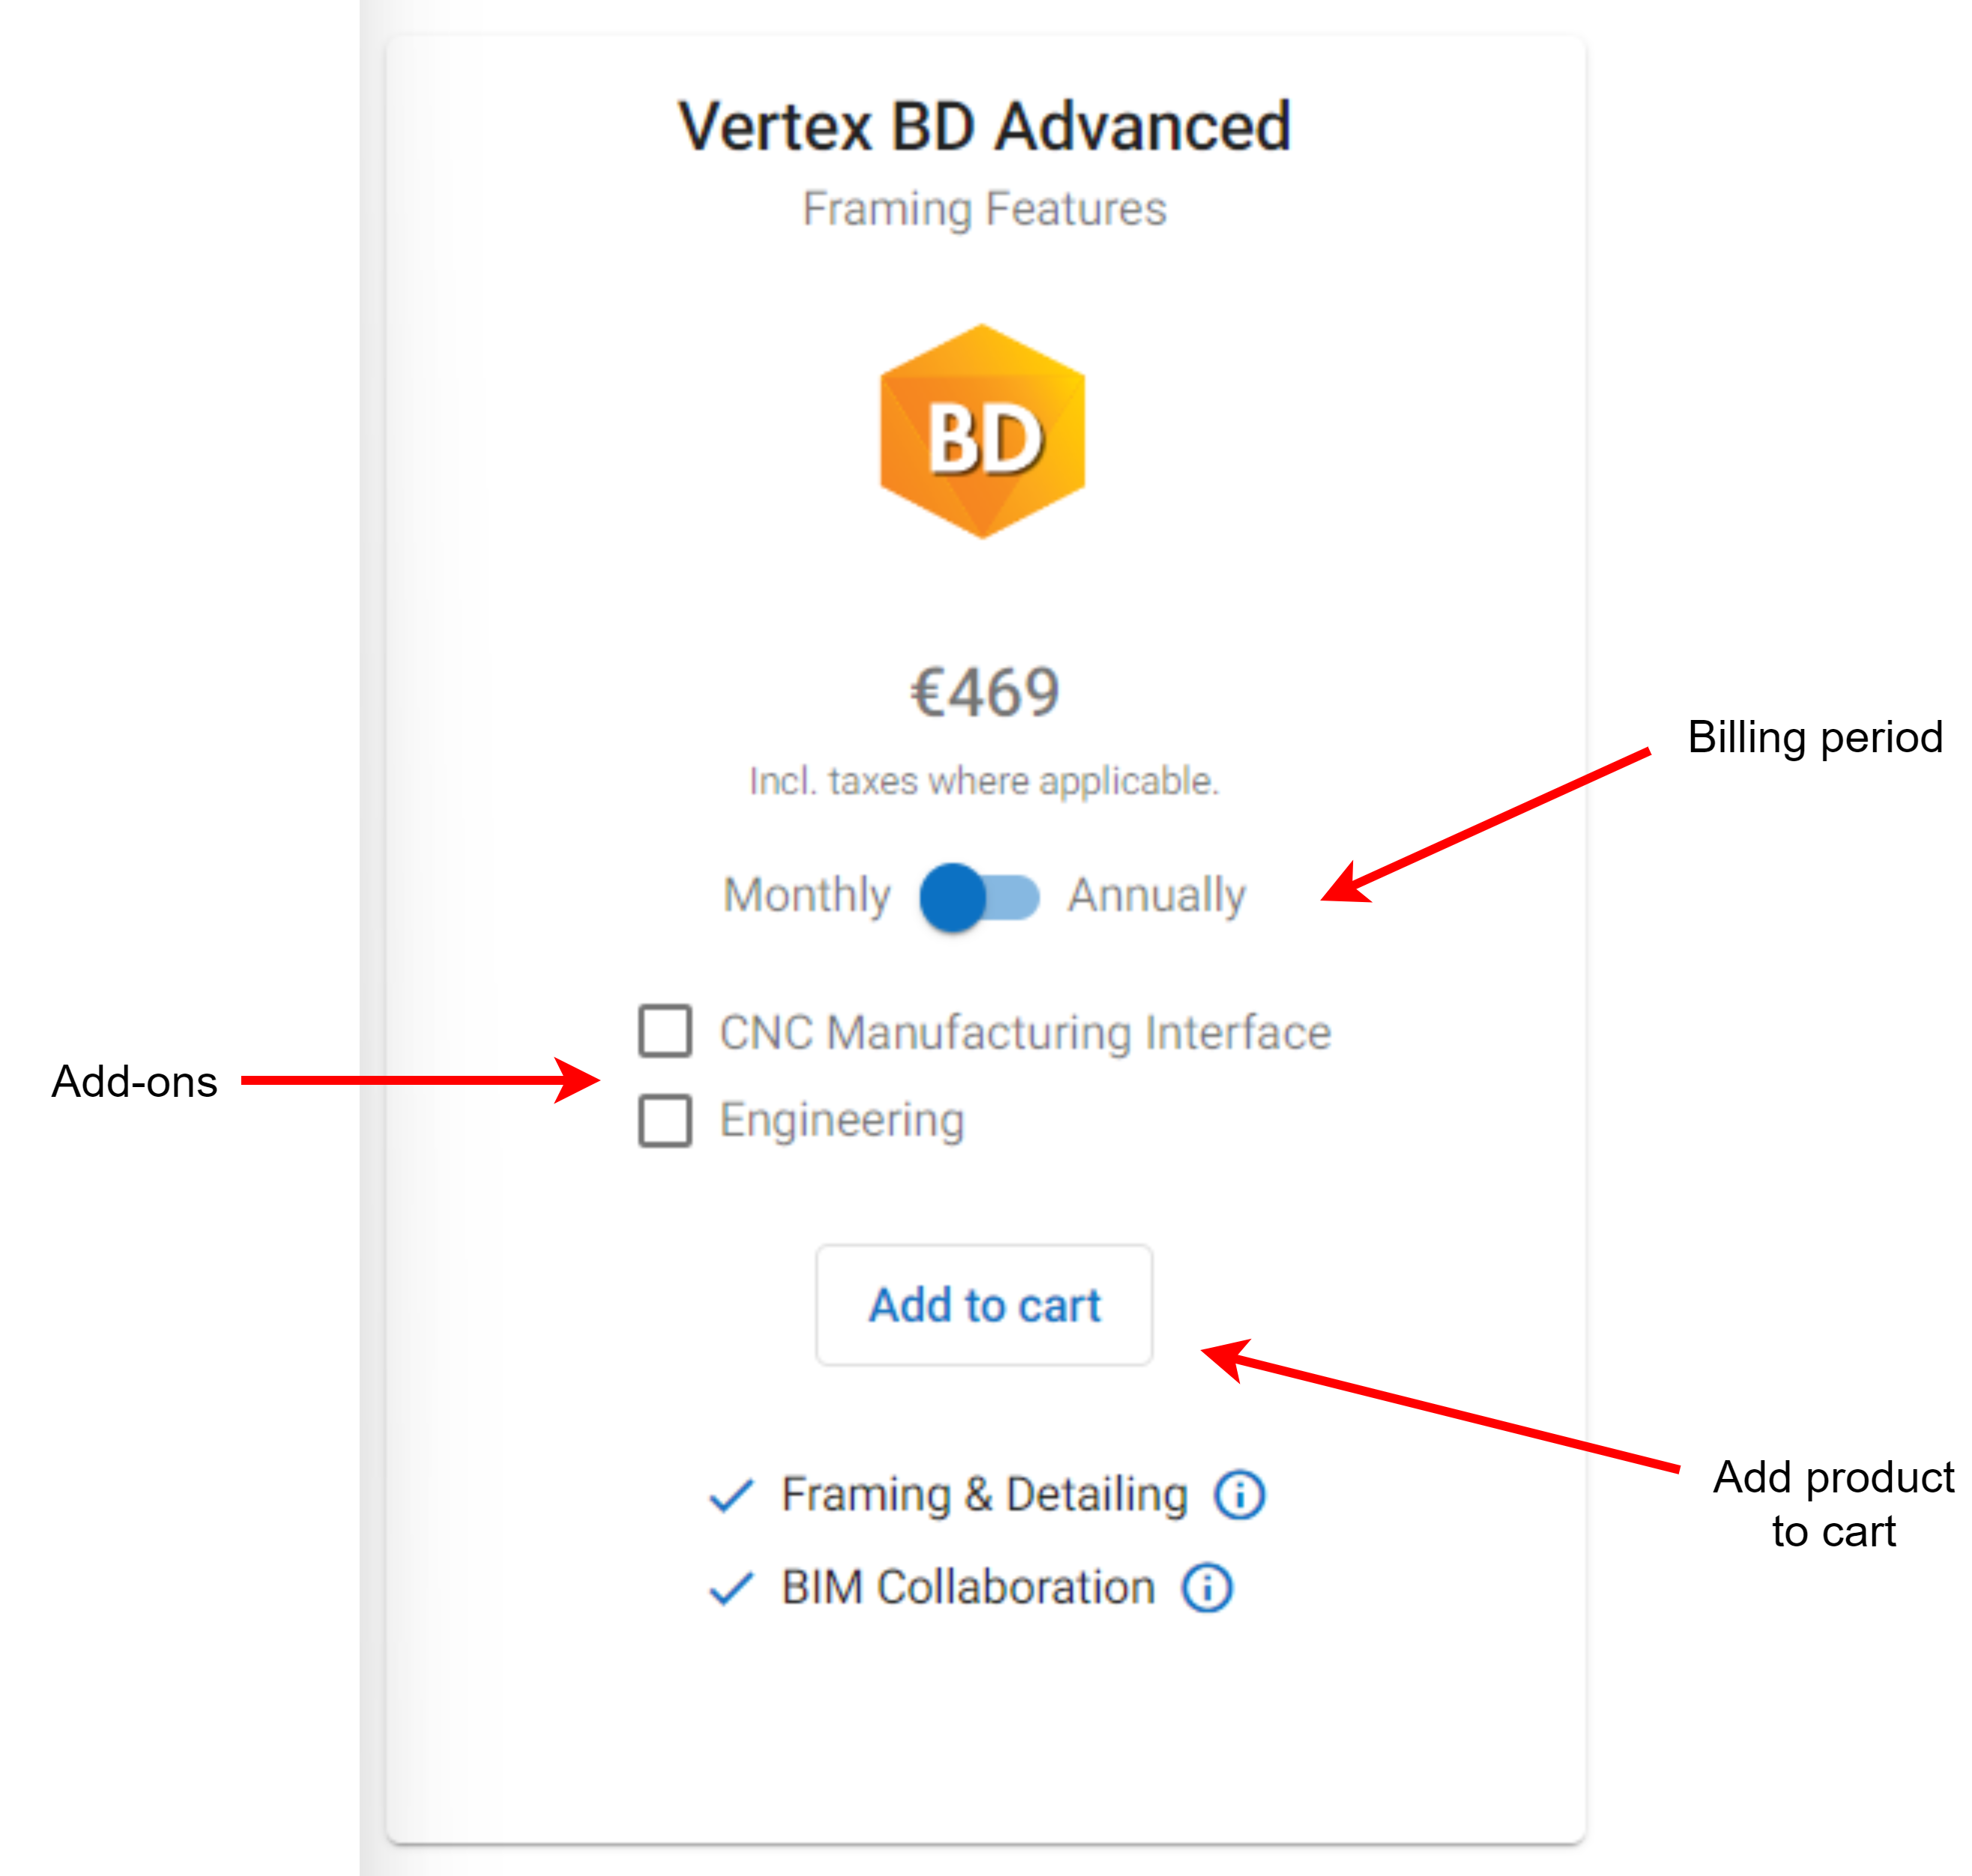Click the checkmark next to BIM Collaboration
This screenshot has height=1876, width=1972.
coord(731,1588)
